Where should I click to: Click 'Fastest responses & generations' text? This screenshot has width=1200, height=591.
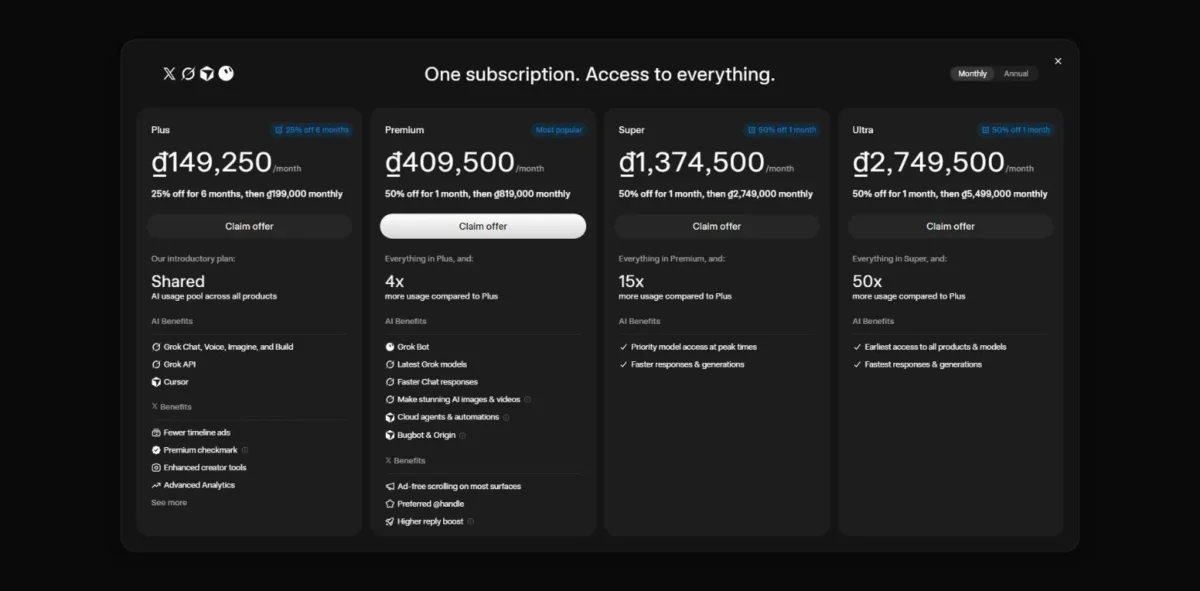923,364
